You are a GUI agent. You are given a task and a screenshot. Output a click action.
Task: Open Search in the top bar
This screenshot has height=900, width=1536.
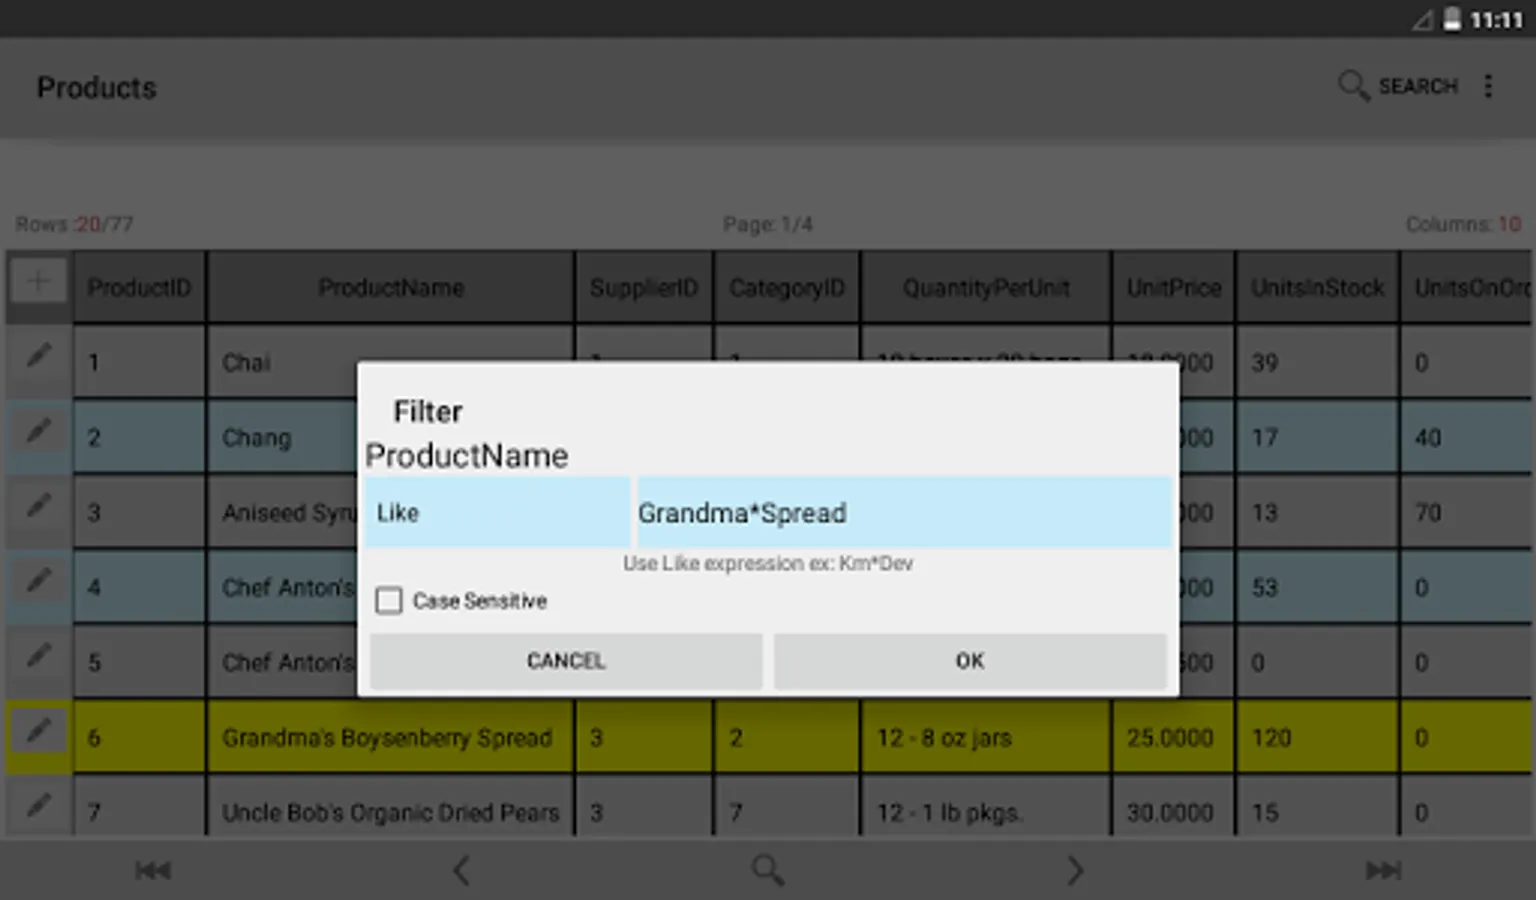1398,86
